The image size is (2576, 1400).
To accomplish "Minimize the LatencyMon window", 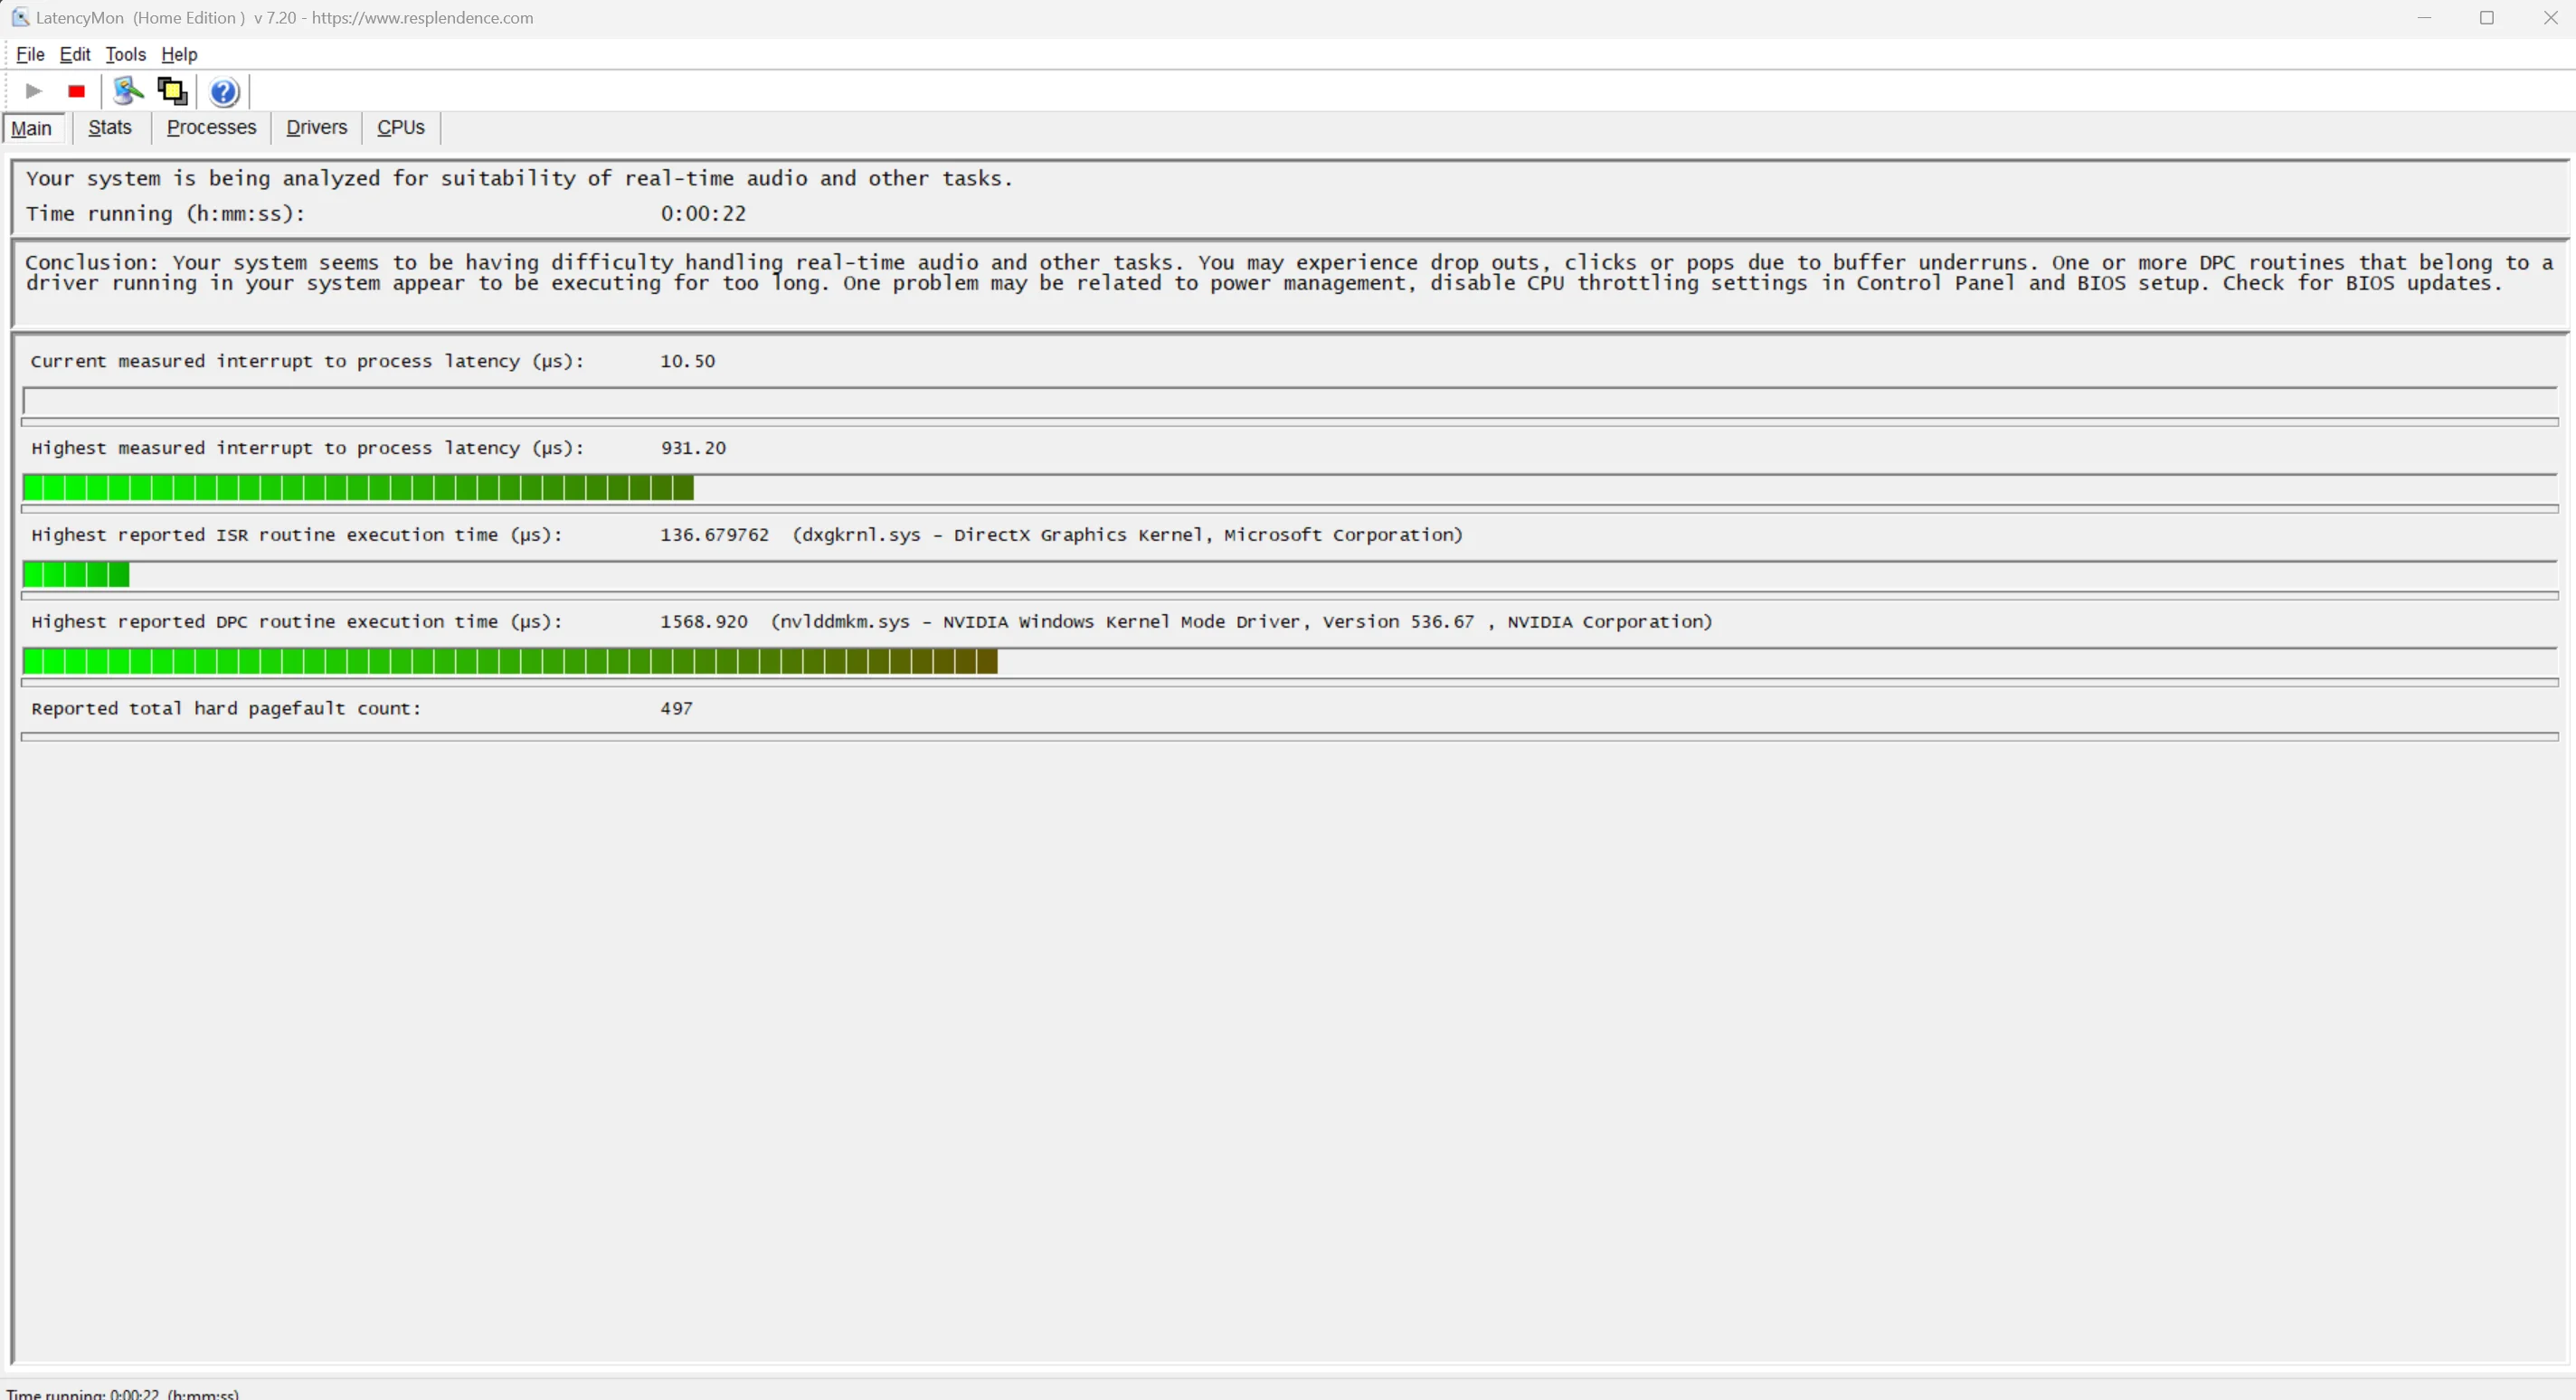I will [2424, 18].
